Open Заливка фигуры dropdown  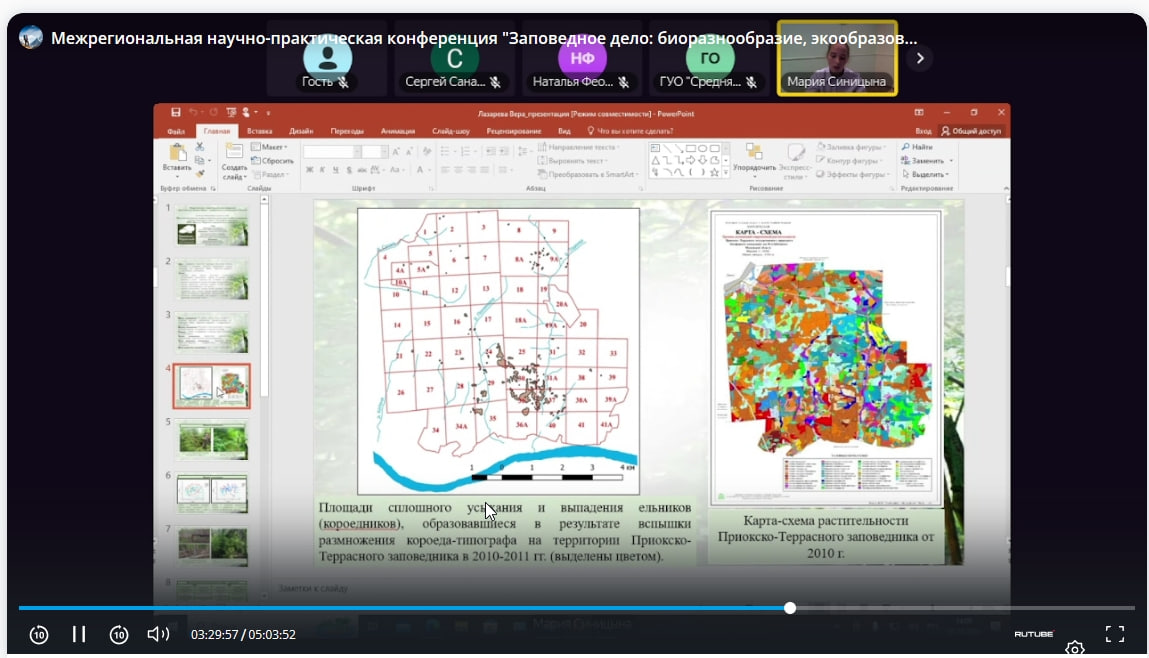click(851, 147)
